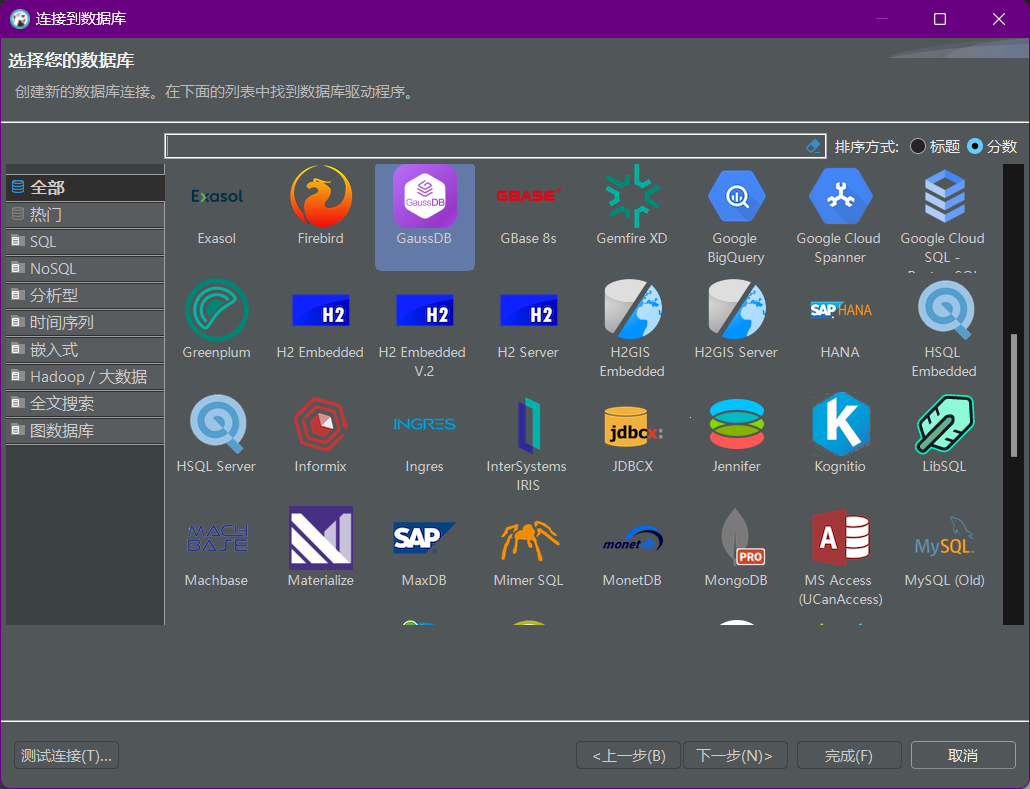The height and width of the screenshot is (789, 1030).
Task: Filter drivers by SQL category
Action: click(85, 241)
